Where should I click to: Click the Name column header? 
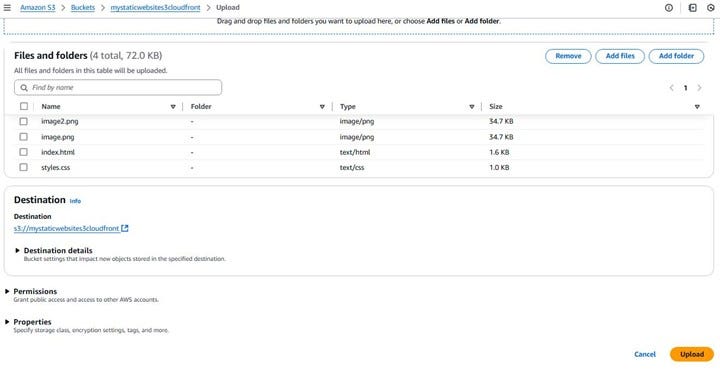pyautogui.click(x=51, y=107)
